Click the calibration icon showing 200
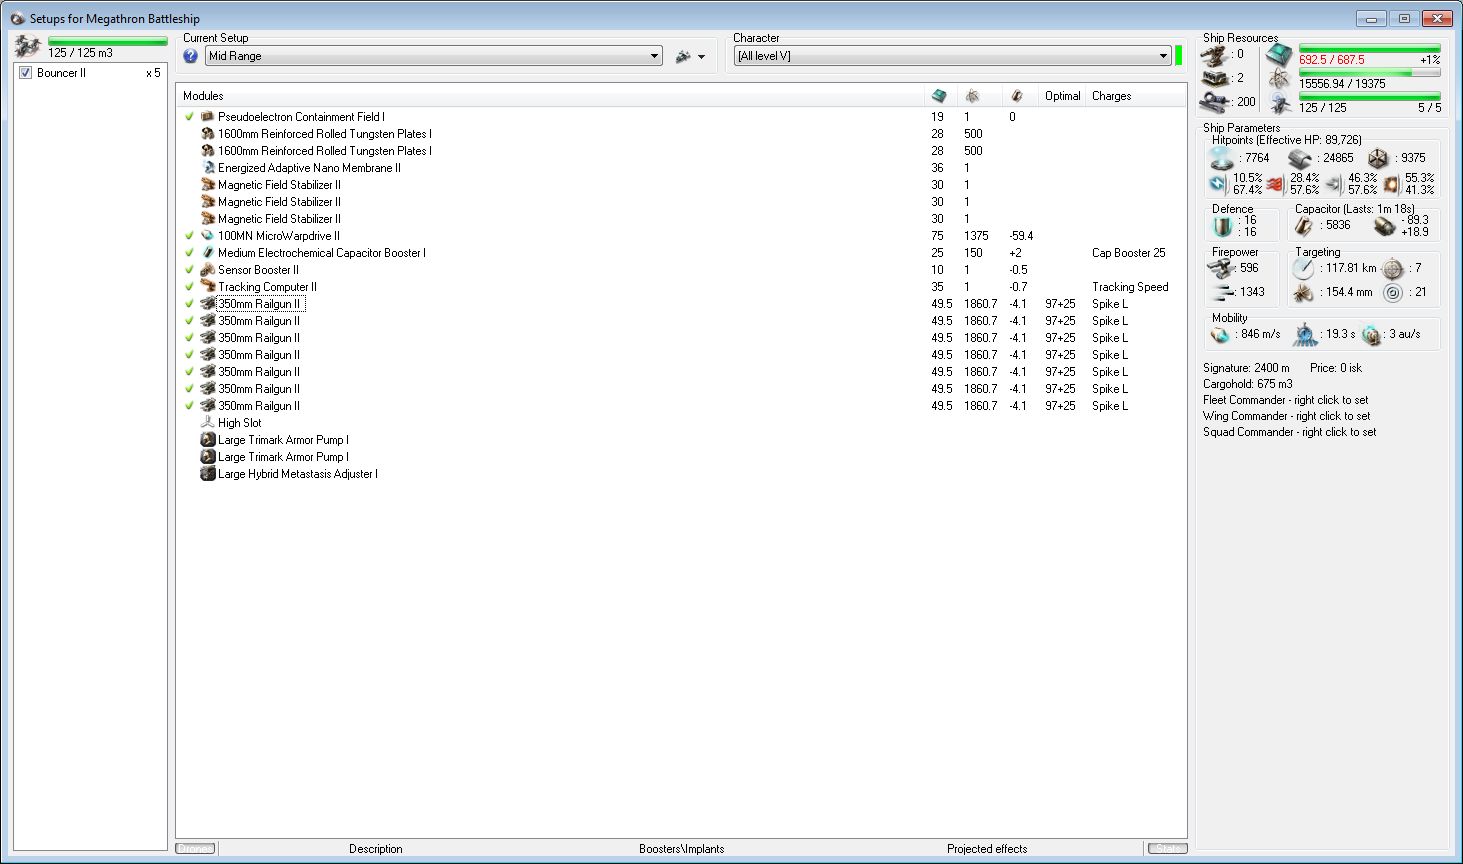Image resolution: width=1463 pixels, height=864 pixels. point(1215,102)
